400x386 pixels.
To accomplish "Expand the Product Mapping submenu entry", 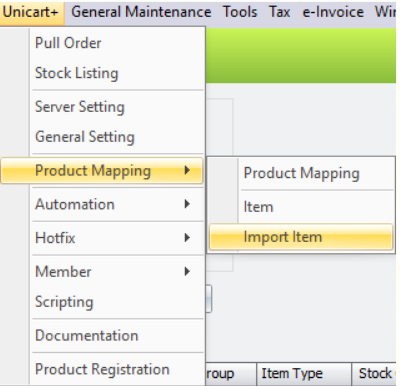I will 102,171.
